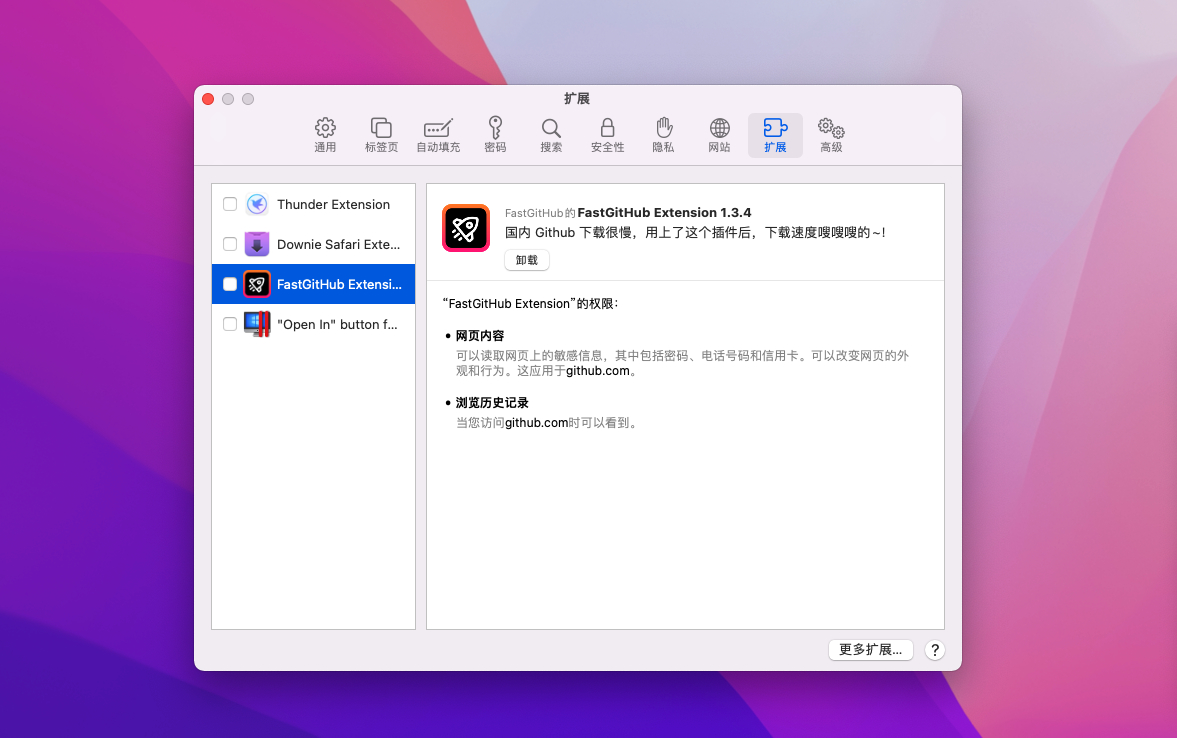Image resolution: width=1177 pixels, height=738 pixels.
Task: Switch to the 网站 (Websites) globe tab
Action: point(719,135)
